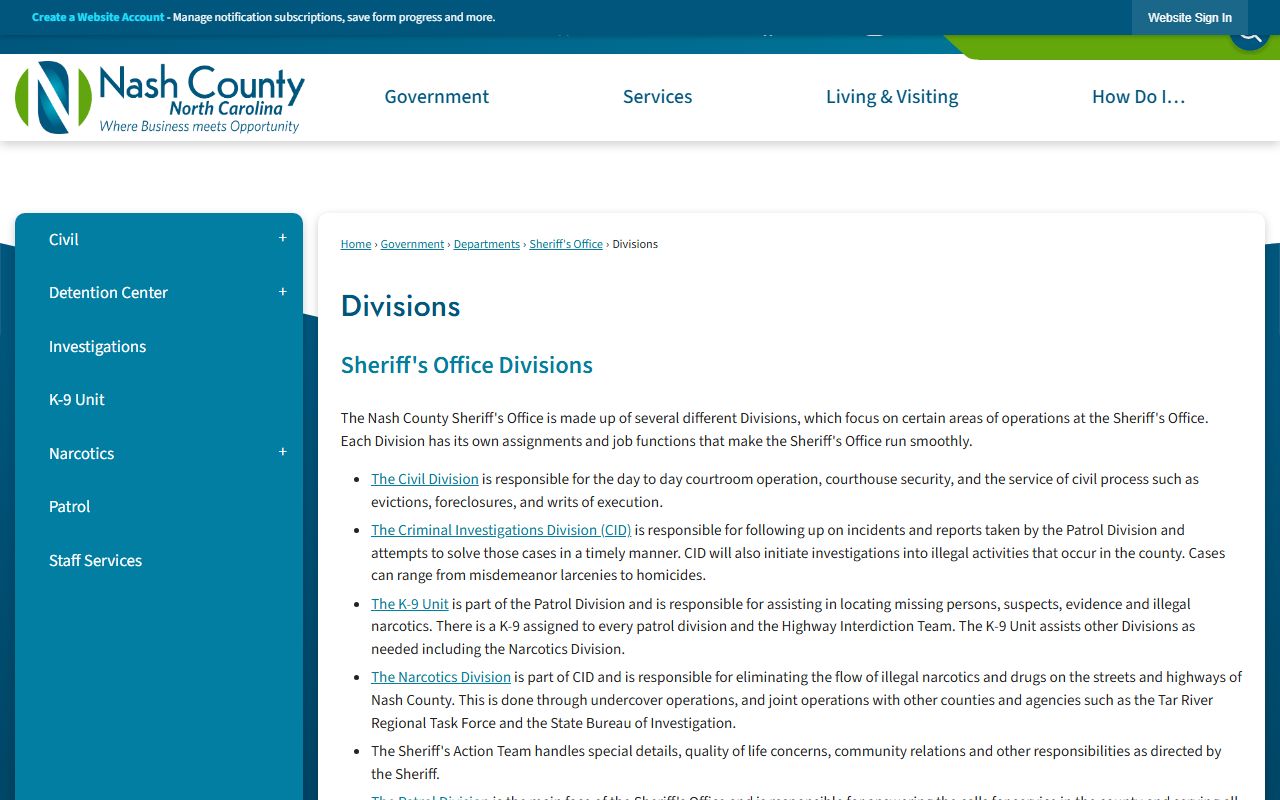Image resolution: width=1280 pixels, height=800 pixels.
Task: Follow the Departments breadcrumb link
Action: 487,244
